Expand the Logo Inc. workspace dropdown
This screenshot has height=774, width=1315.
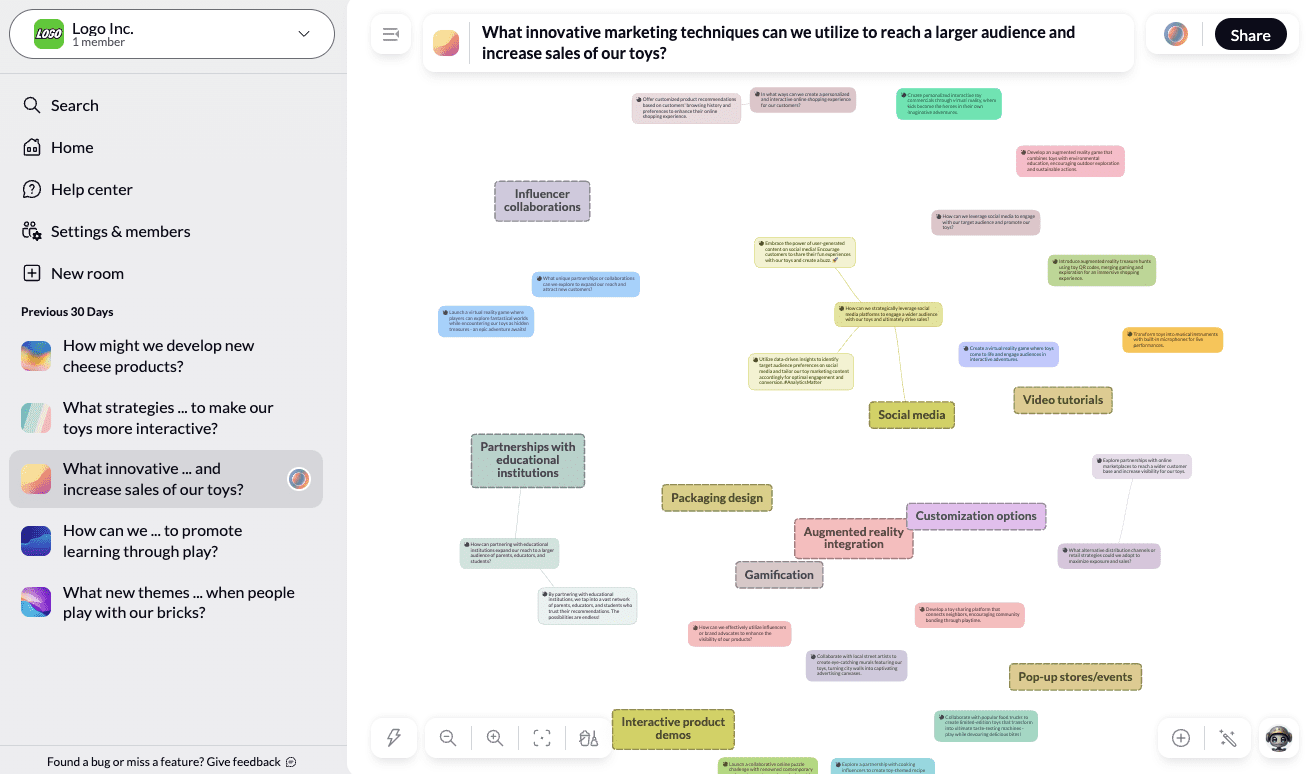tap(304, 35)
